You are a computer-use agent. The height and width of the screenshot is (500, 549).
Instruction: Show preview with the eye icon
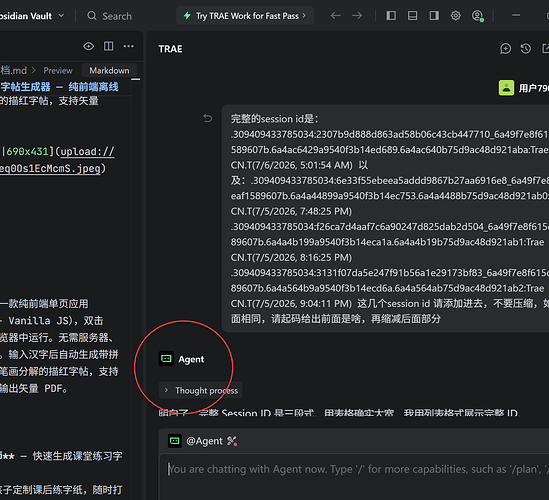pyautogui.click(x=89, y=46)
